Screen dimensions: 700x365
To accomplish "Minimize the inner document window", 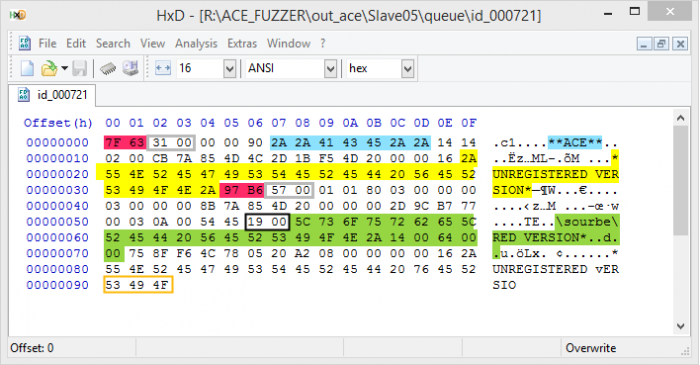I will coord(644,44).
